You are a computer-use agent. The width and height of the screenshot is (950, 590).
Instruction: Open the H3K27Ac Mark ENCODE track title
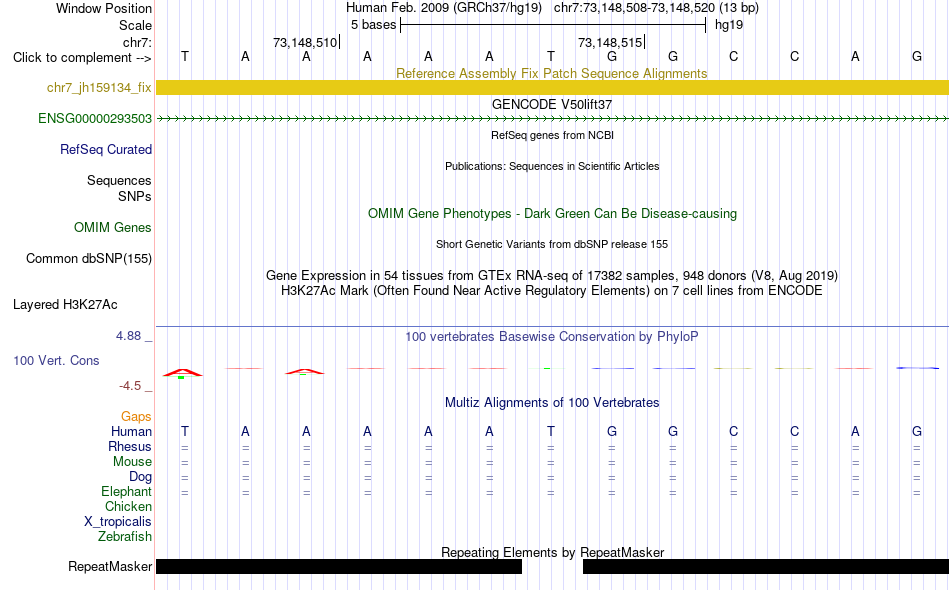551,291
